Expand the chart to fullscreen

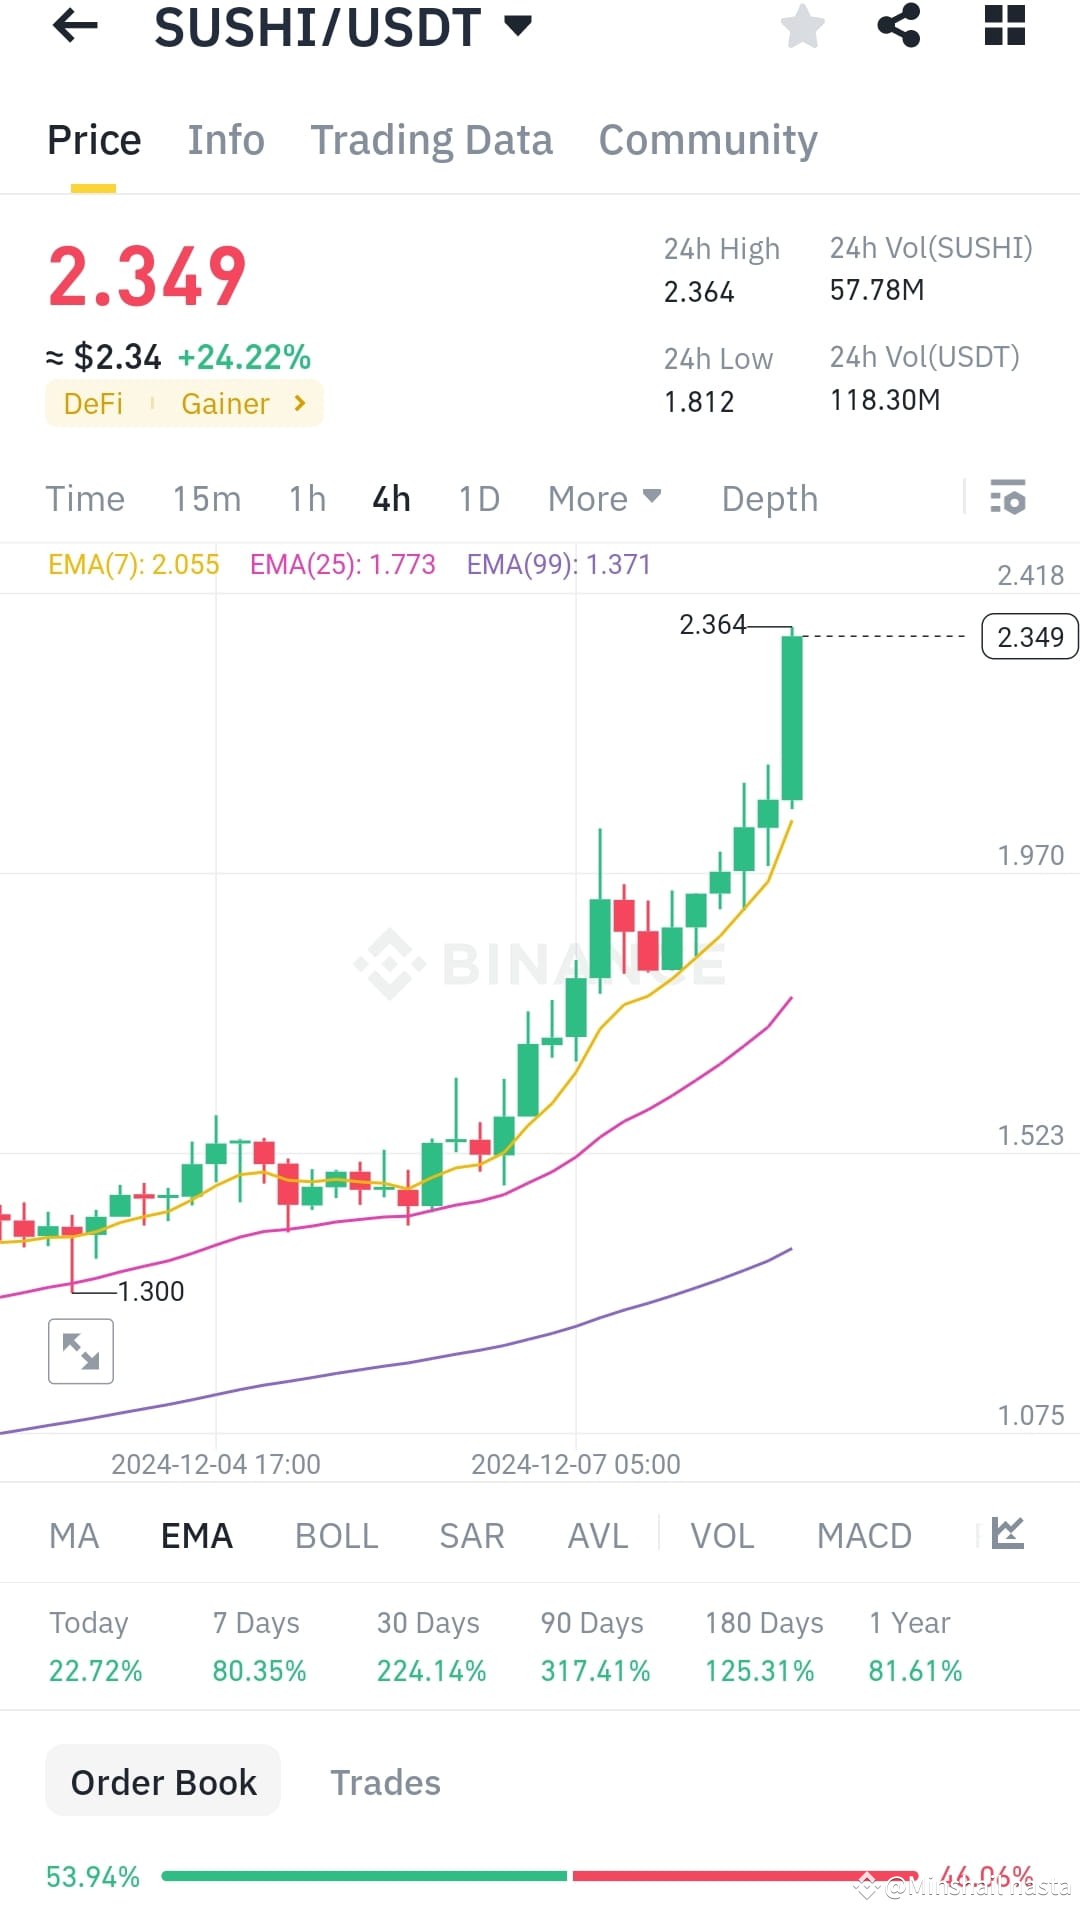tap(80, 1351)
